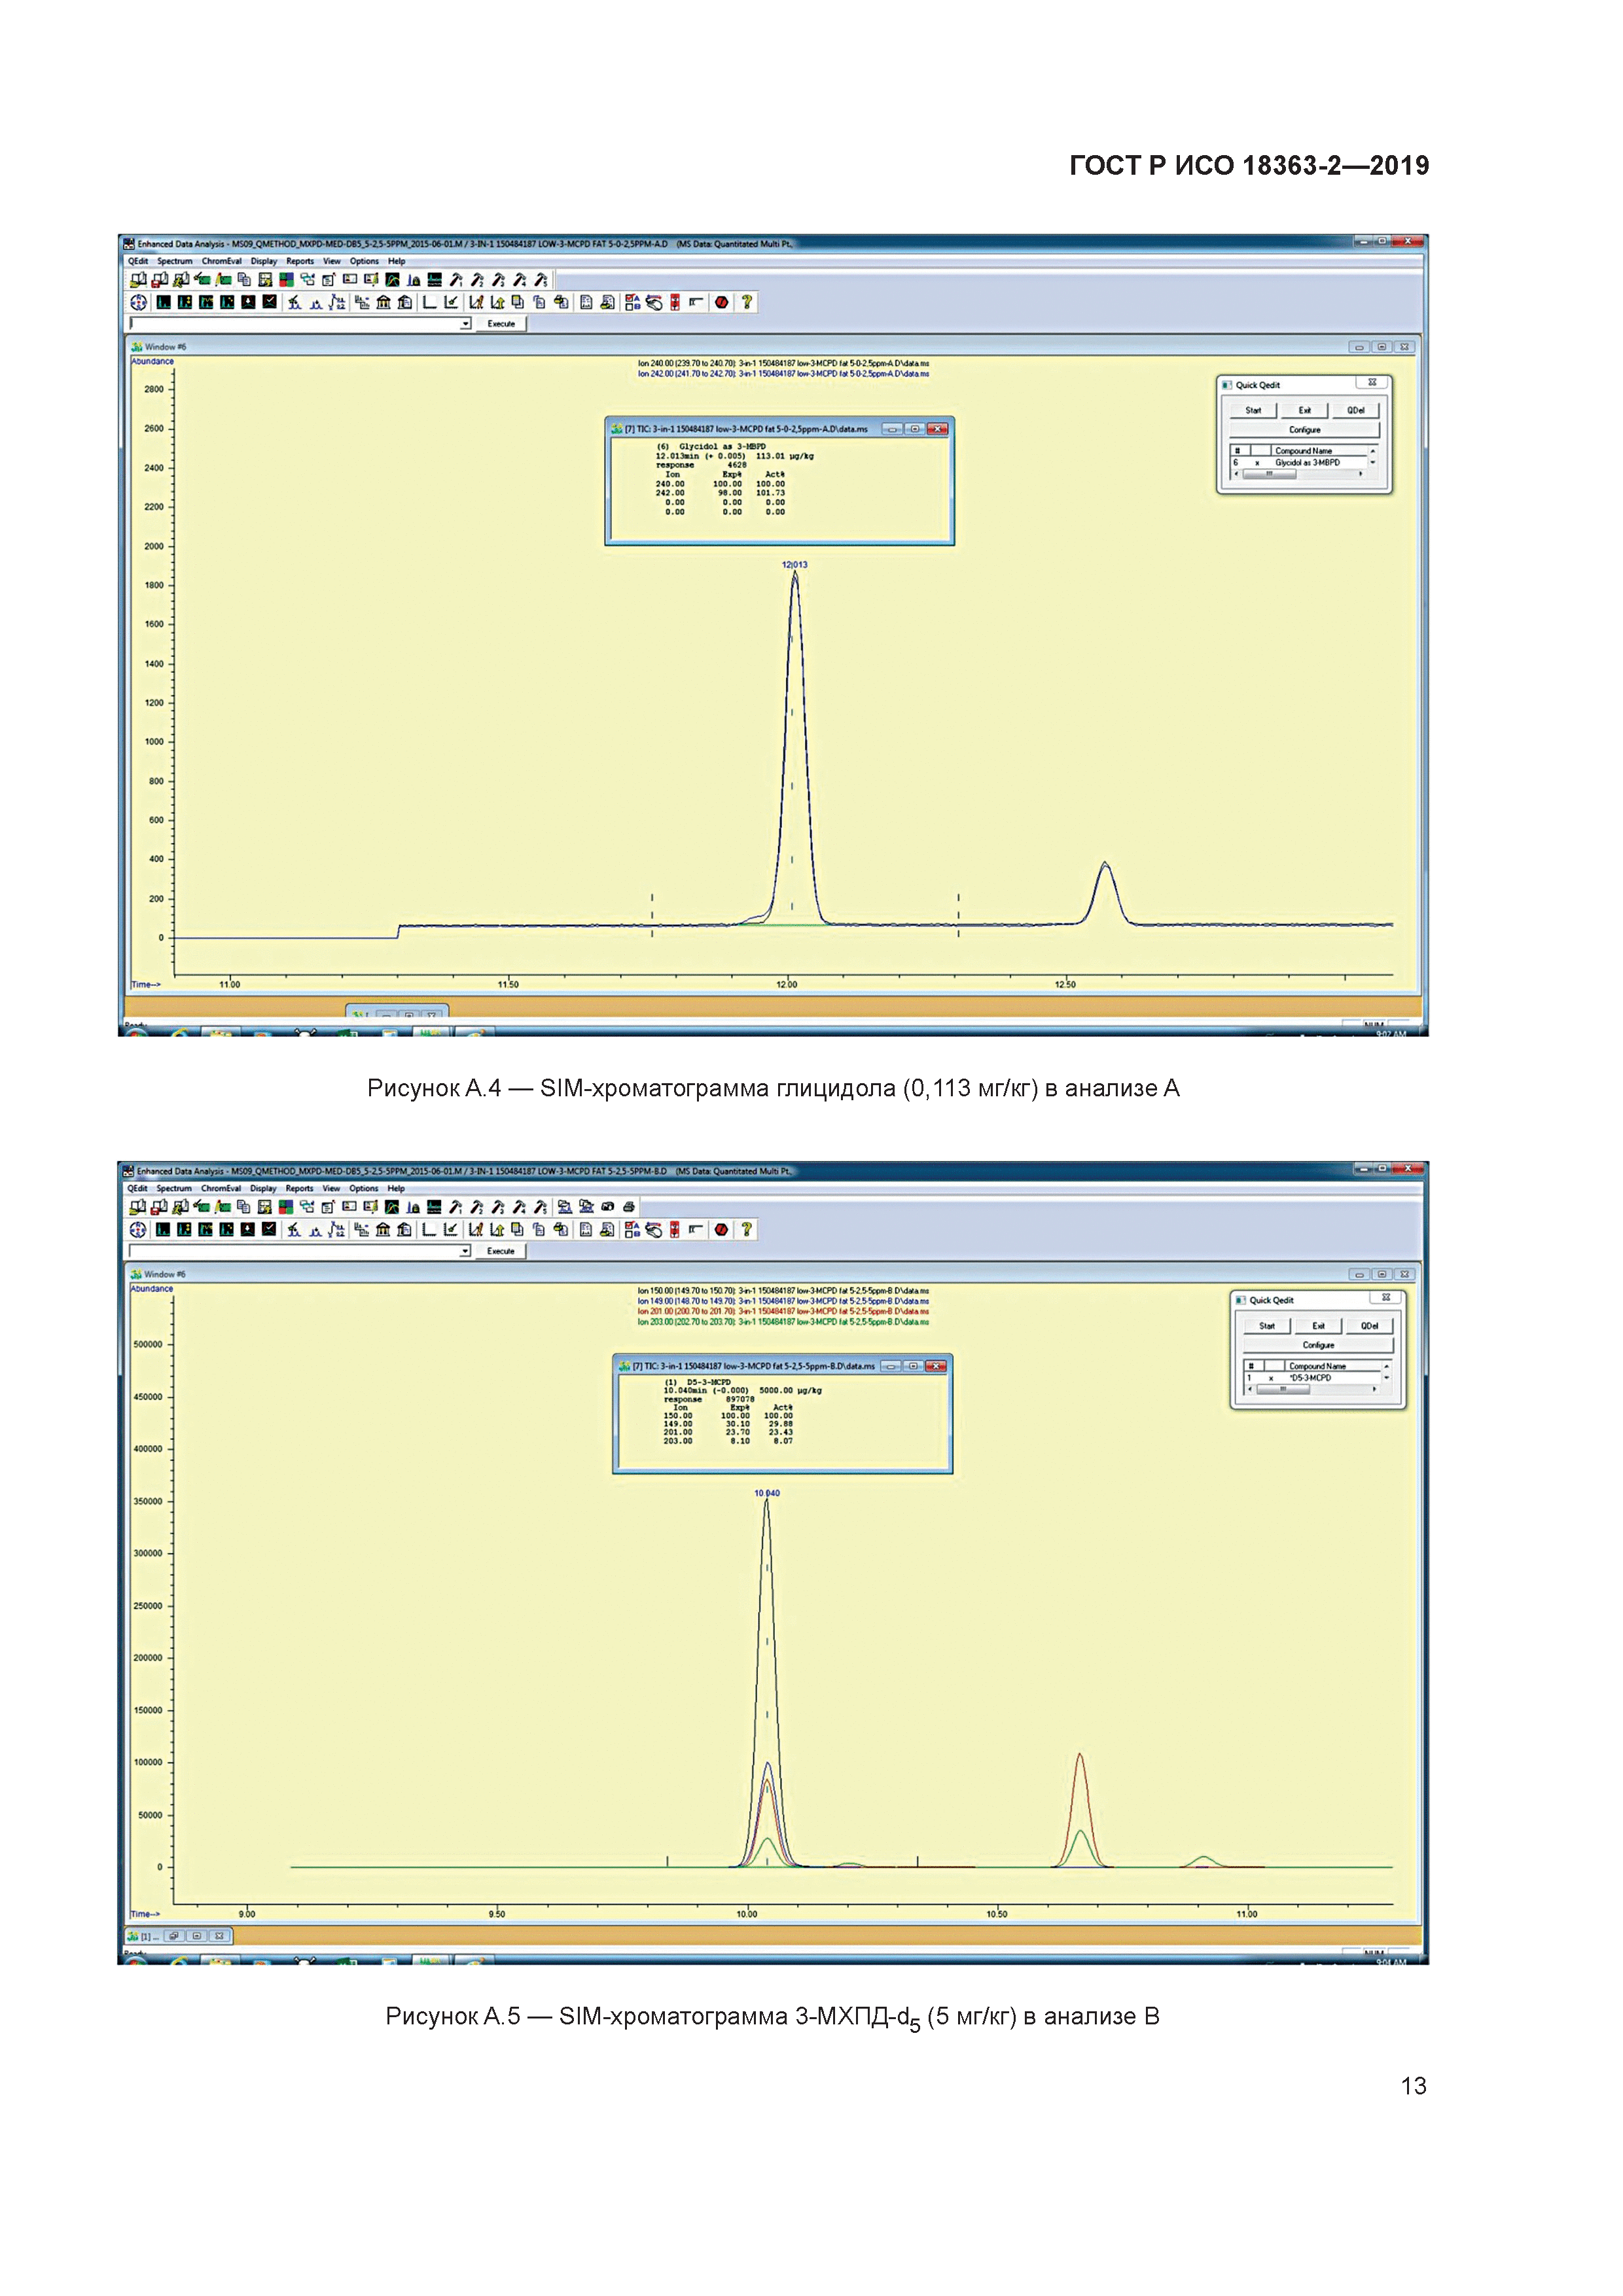Click the red-green-blue color squares icon in the upper toolbar
The image size is (1623, 2296).
286,280
